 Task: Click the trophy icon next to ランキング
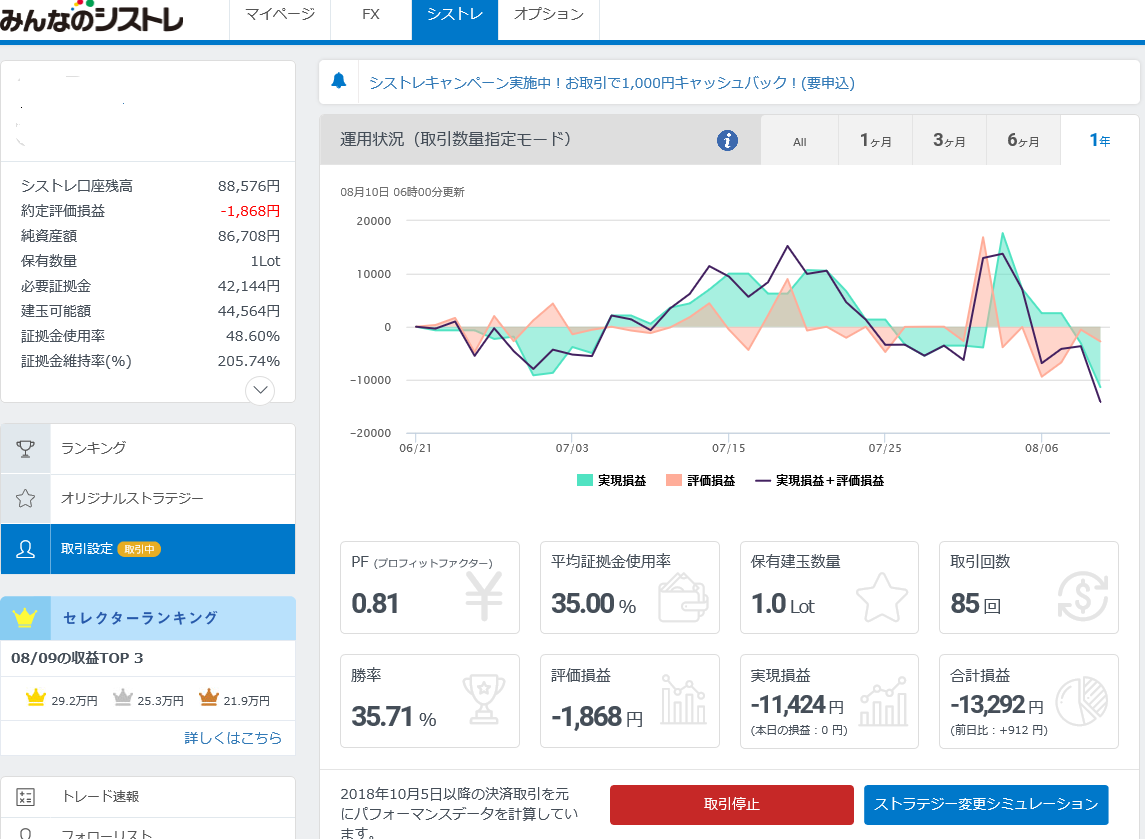(26, 449)
